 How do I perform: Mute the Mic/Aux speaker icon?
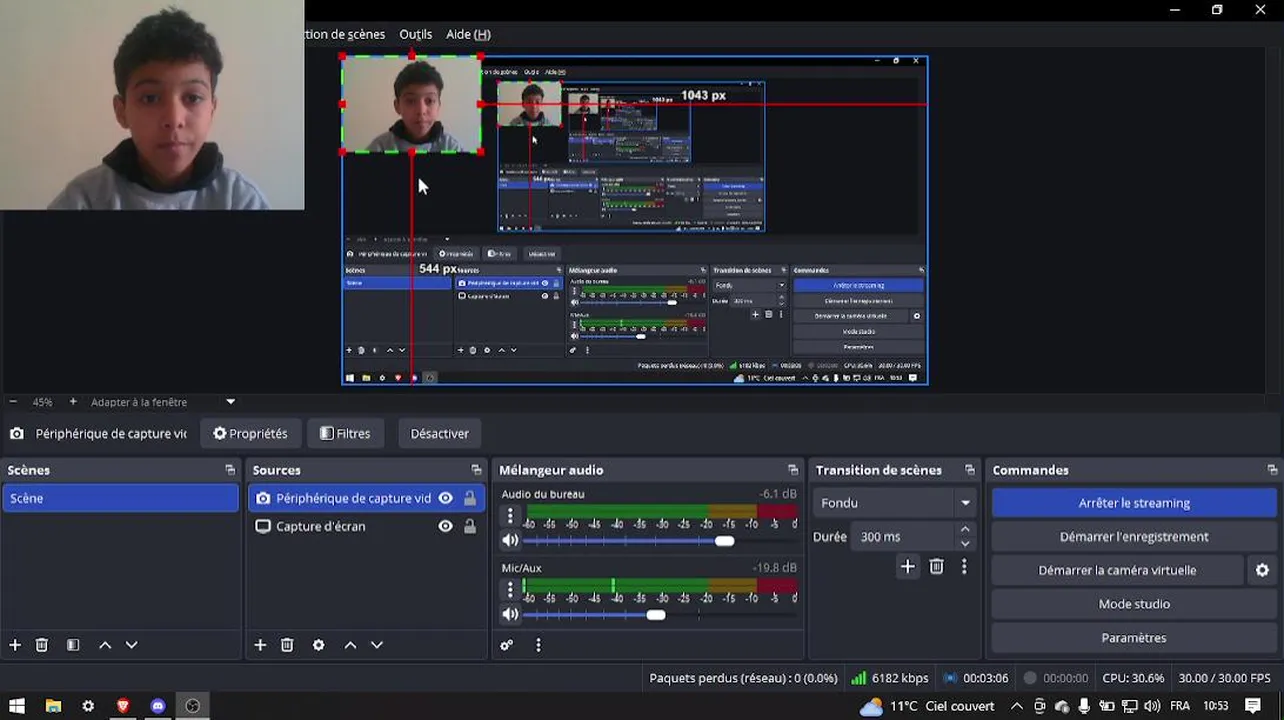(x=510, y=615)
